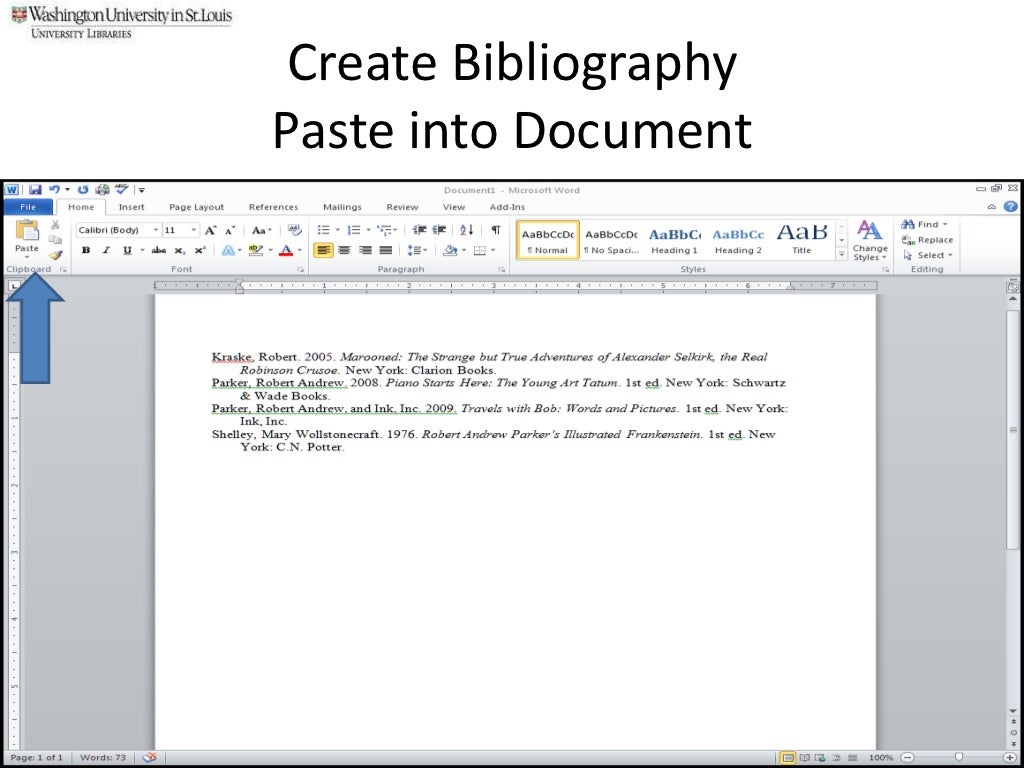This screenshot has width=1024, height=768.
Task: Open the font size dropdown
Action: (194, 230)
